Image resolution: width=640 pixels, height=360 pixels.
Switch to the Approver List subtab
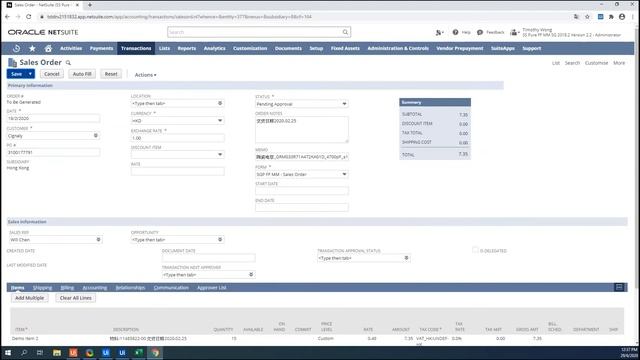pos(211,288)
